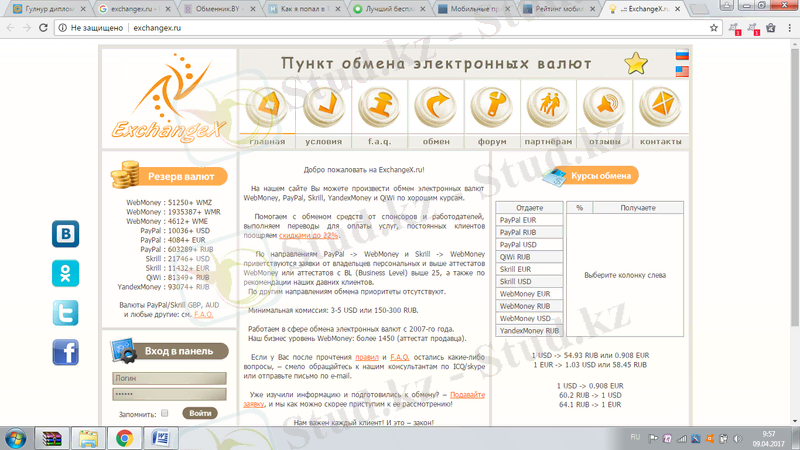Switch to the Как я попал в tab
800x450 pixels.
tap(303, 9)
